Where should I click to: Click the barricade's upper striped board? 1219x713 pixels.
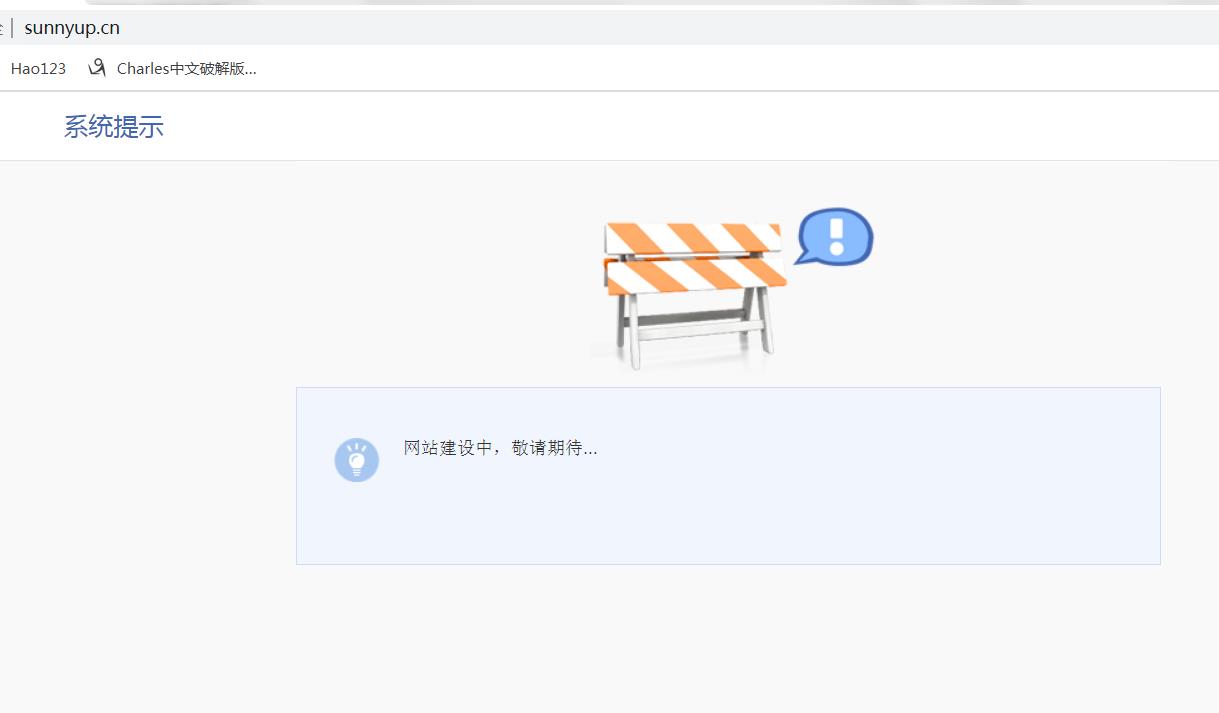click(692, 238)
